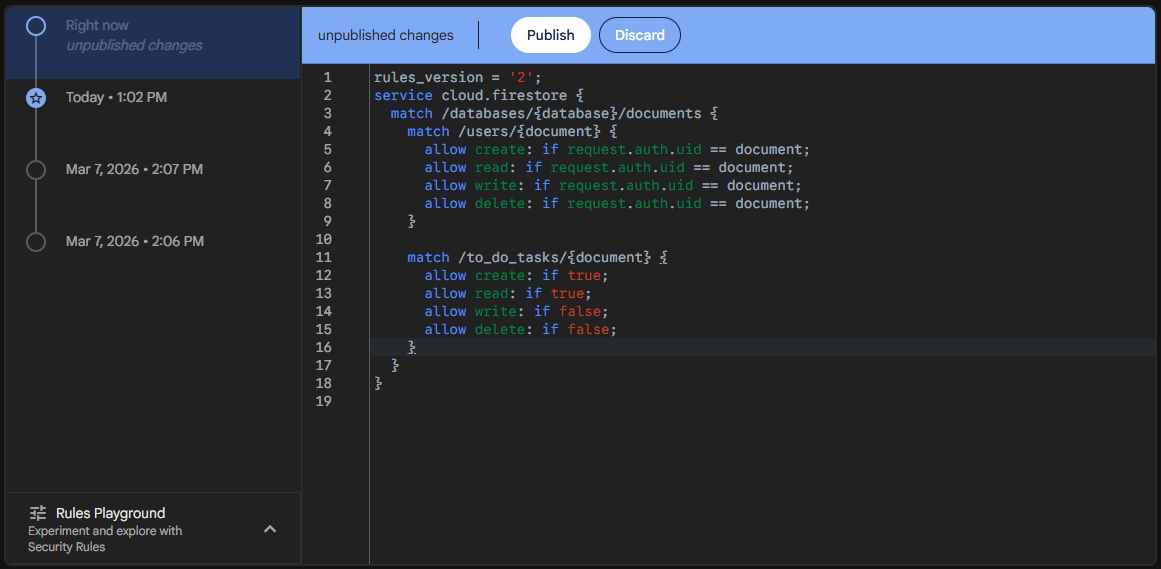
Task: Select the Mar 7, 2026 2:07 PM circle marker
Action: click(36, 170)
